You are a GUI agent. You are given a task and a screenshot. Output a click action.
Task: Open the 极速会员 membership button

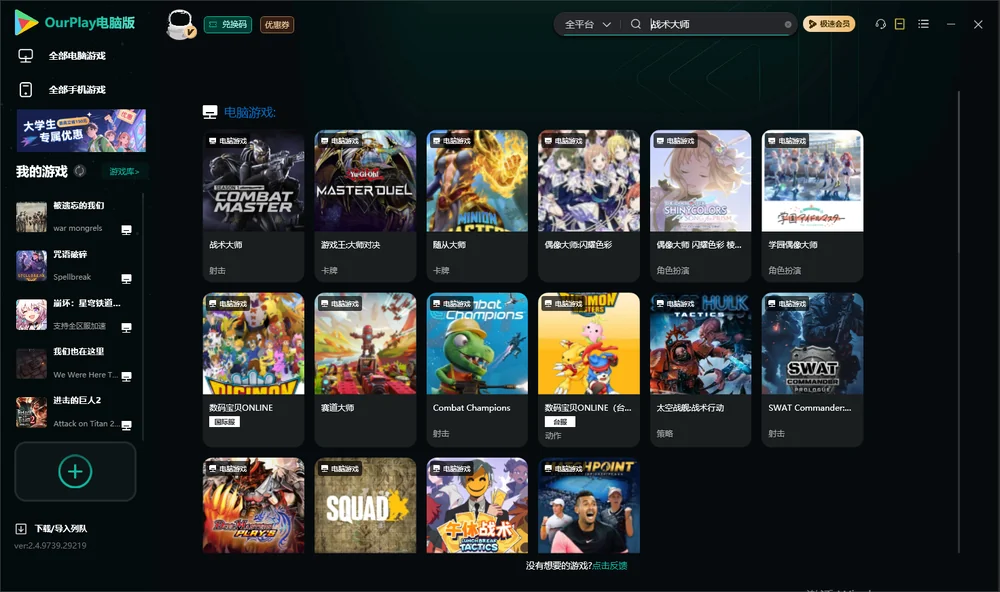828,24
